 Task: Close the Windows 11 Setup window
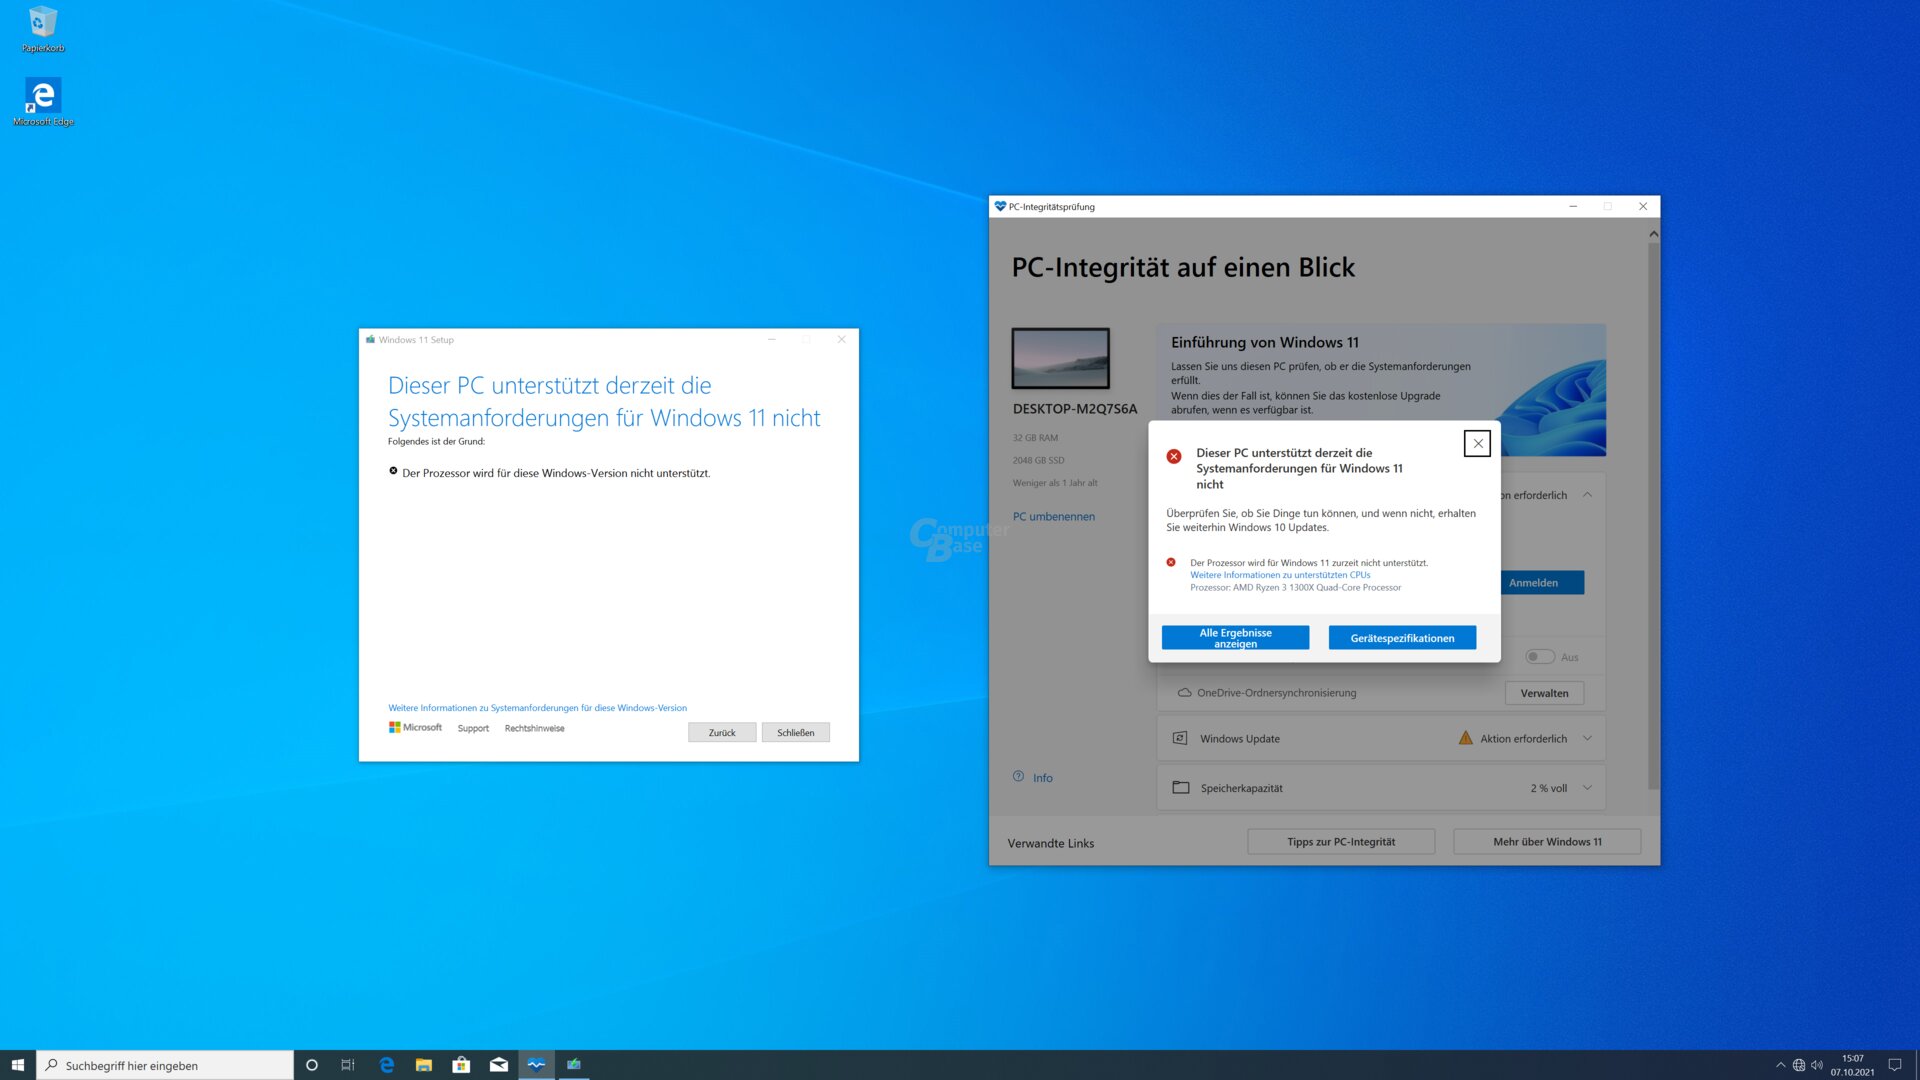point(842,339)
